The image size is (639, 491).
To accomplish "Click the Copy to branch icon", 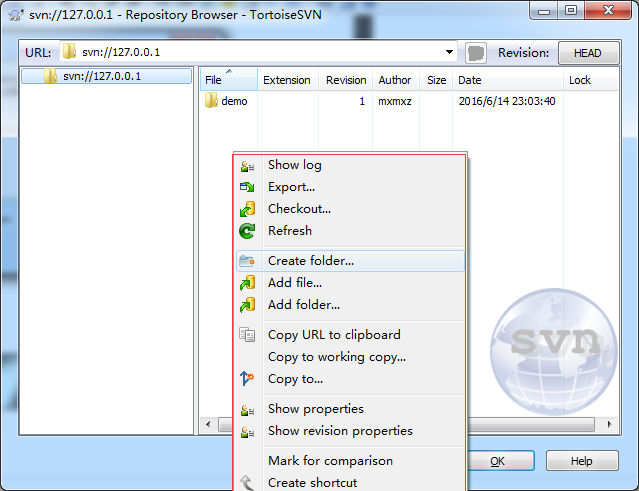I will pos(247,379).
